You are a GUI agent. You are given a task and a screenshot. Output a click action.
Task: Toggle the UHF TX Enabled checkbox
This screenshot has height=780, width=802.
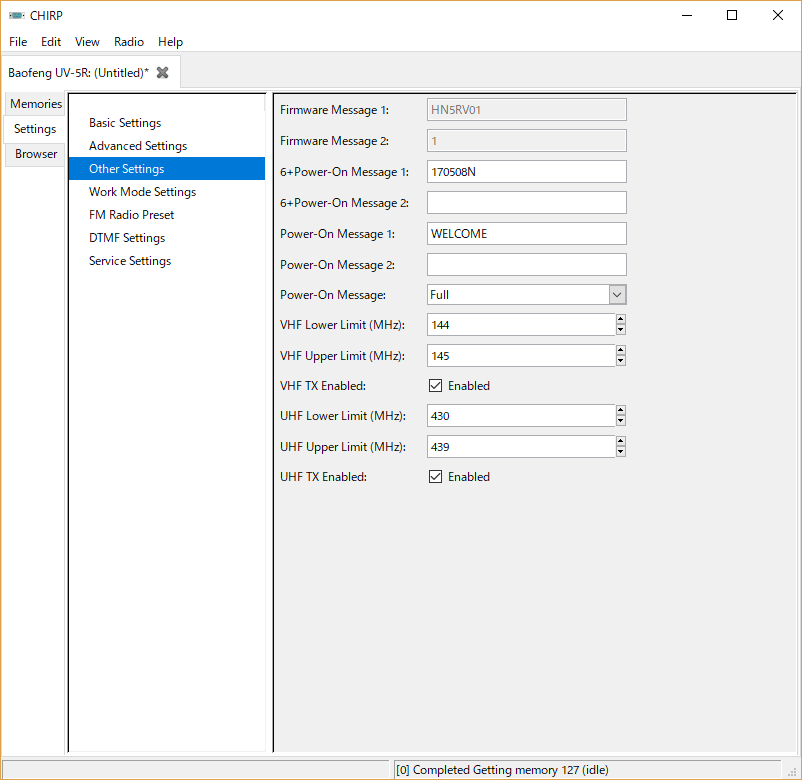[435, 477]
